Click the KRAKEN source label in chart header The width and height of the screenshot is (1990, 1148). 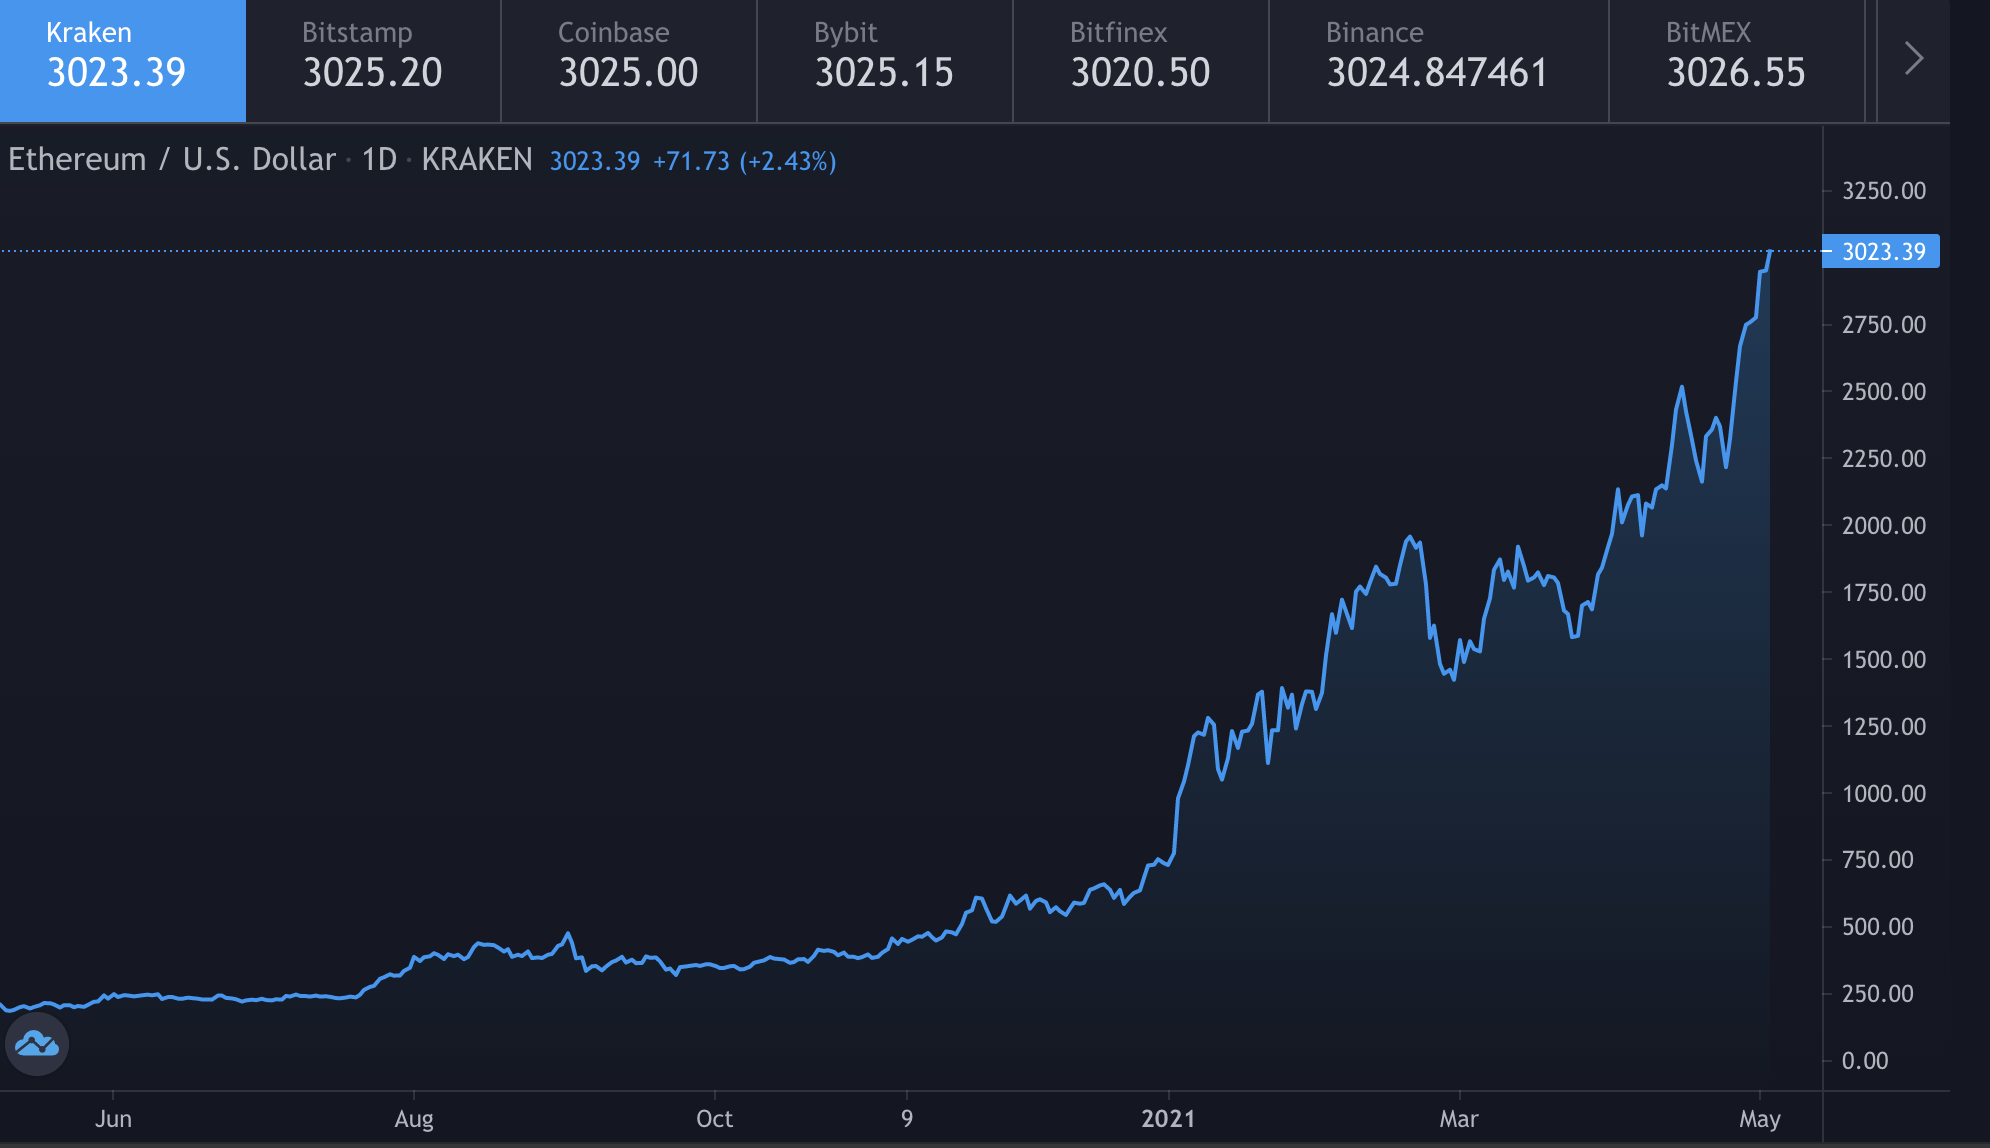(x=477, y=160)
